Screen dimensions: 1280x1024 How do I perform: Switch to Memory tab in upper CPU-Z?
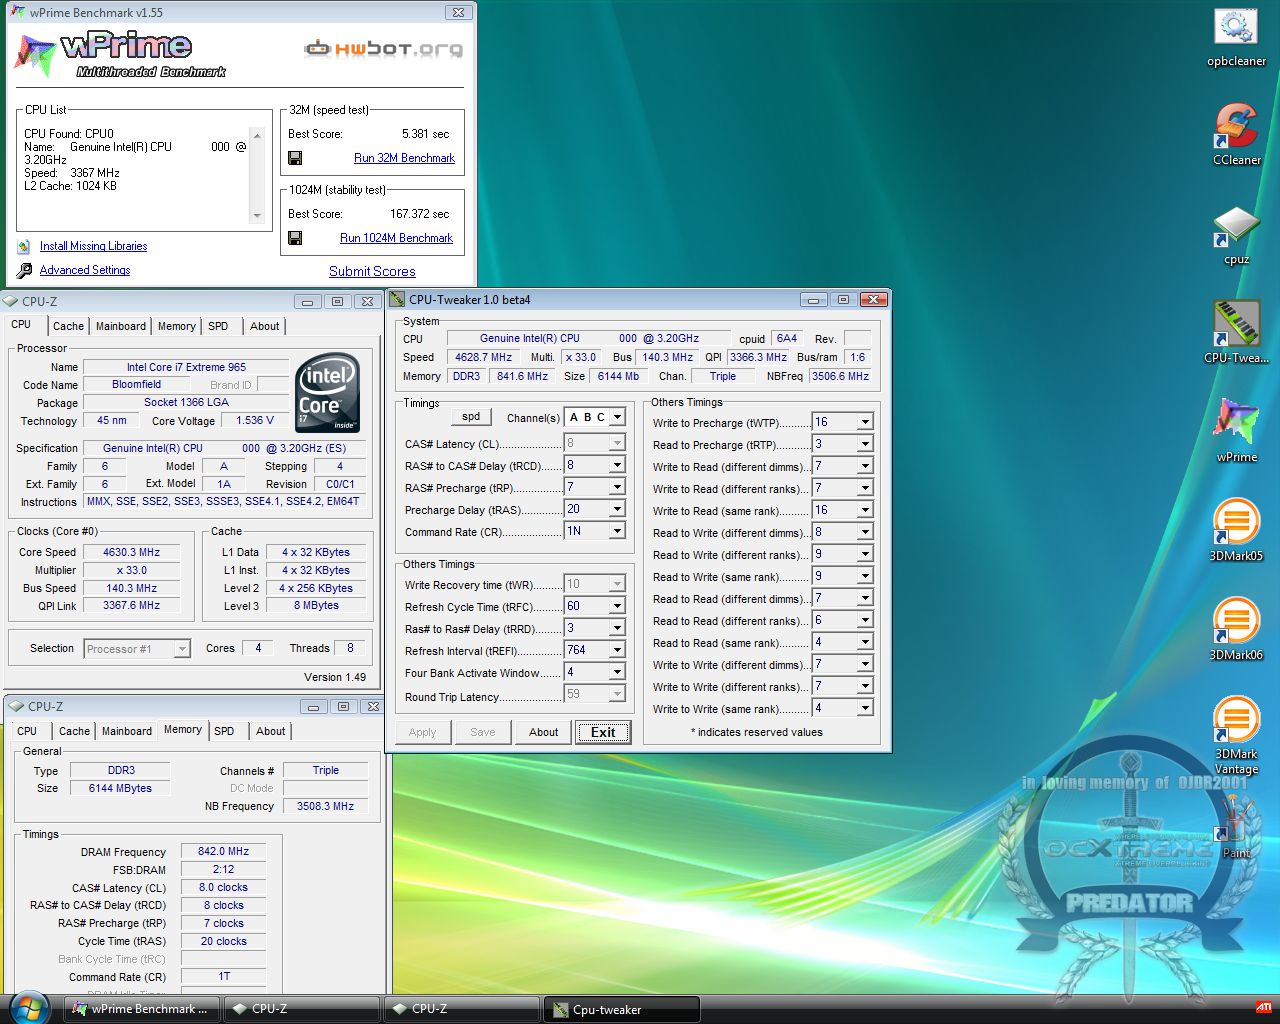pyautogui.click(x=177, y=326)
